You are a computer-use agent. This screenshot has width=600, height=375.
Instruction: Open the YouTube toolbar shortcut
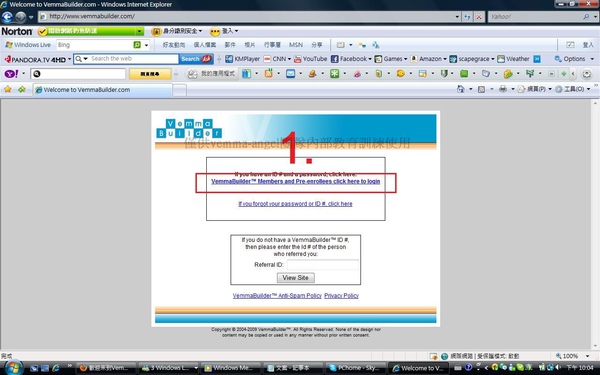(310, 59)
